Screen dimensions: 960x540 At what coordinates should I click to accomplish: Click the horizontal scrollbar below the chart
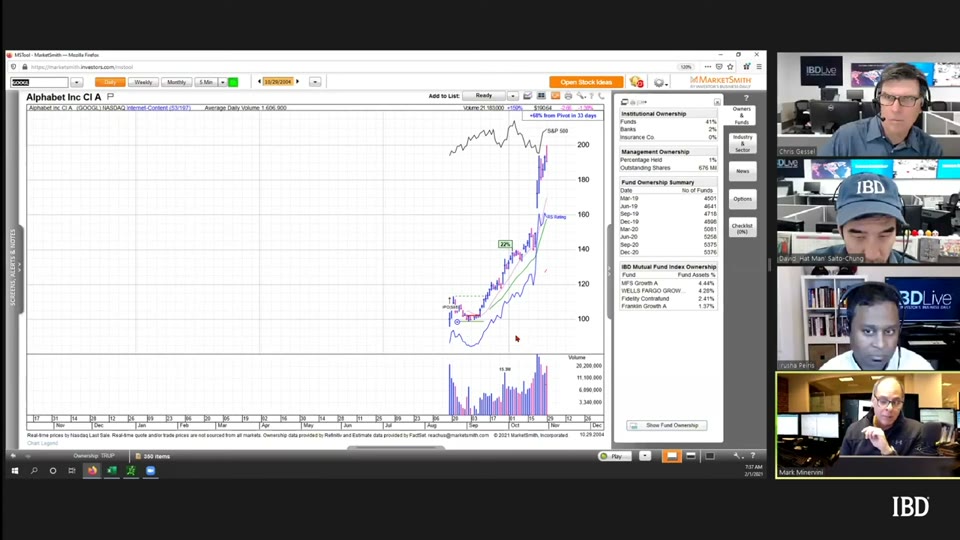[396, 448]
